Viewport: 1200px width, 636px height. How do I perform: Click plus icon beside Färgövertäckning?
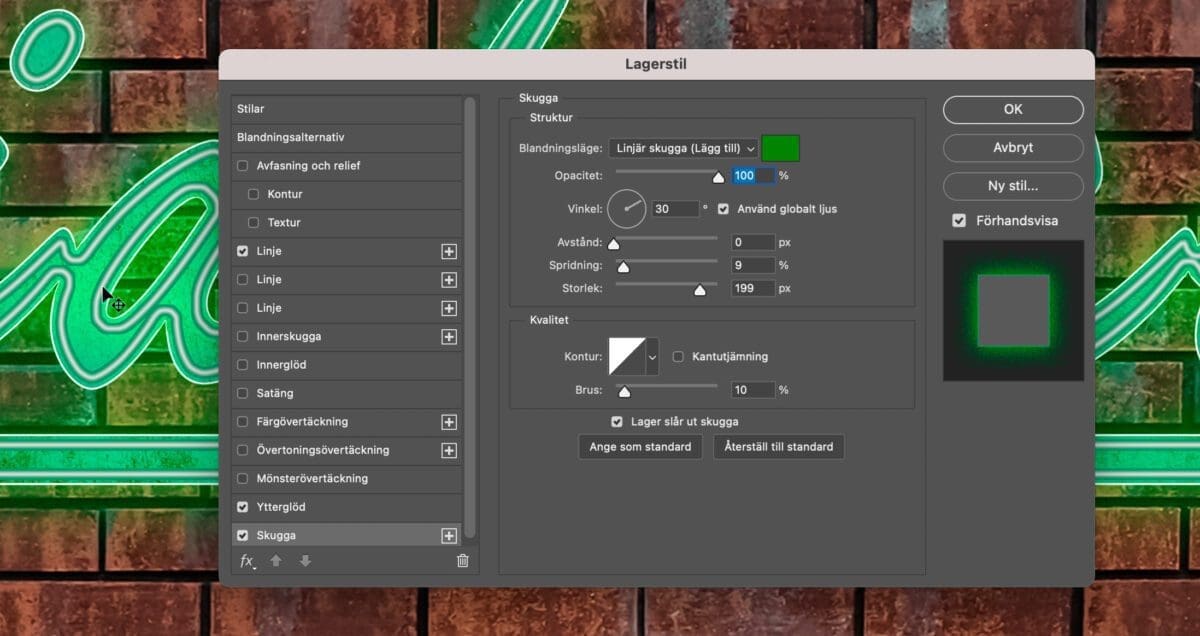click(449, 422)
